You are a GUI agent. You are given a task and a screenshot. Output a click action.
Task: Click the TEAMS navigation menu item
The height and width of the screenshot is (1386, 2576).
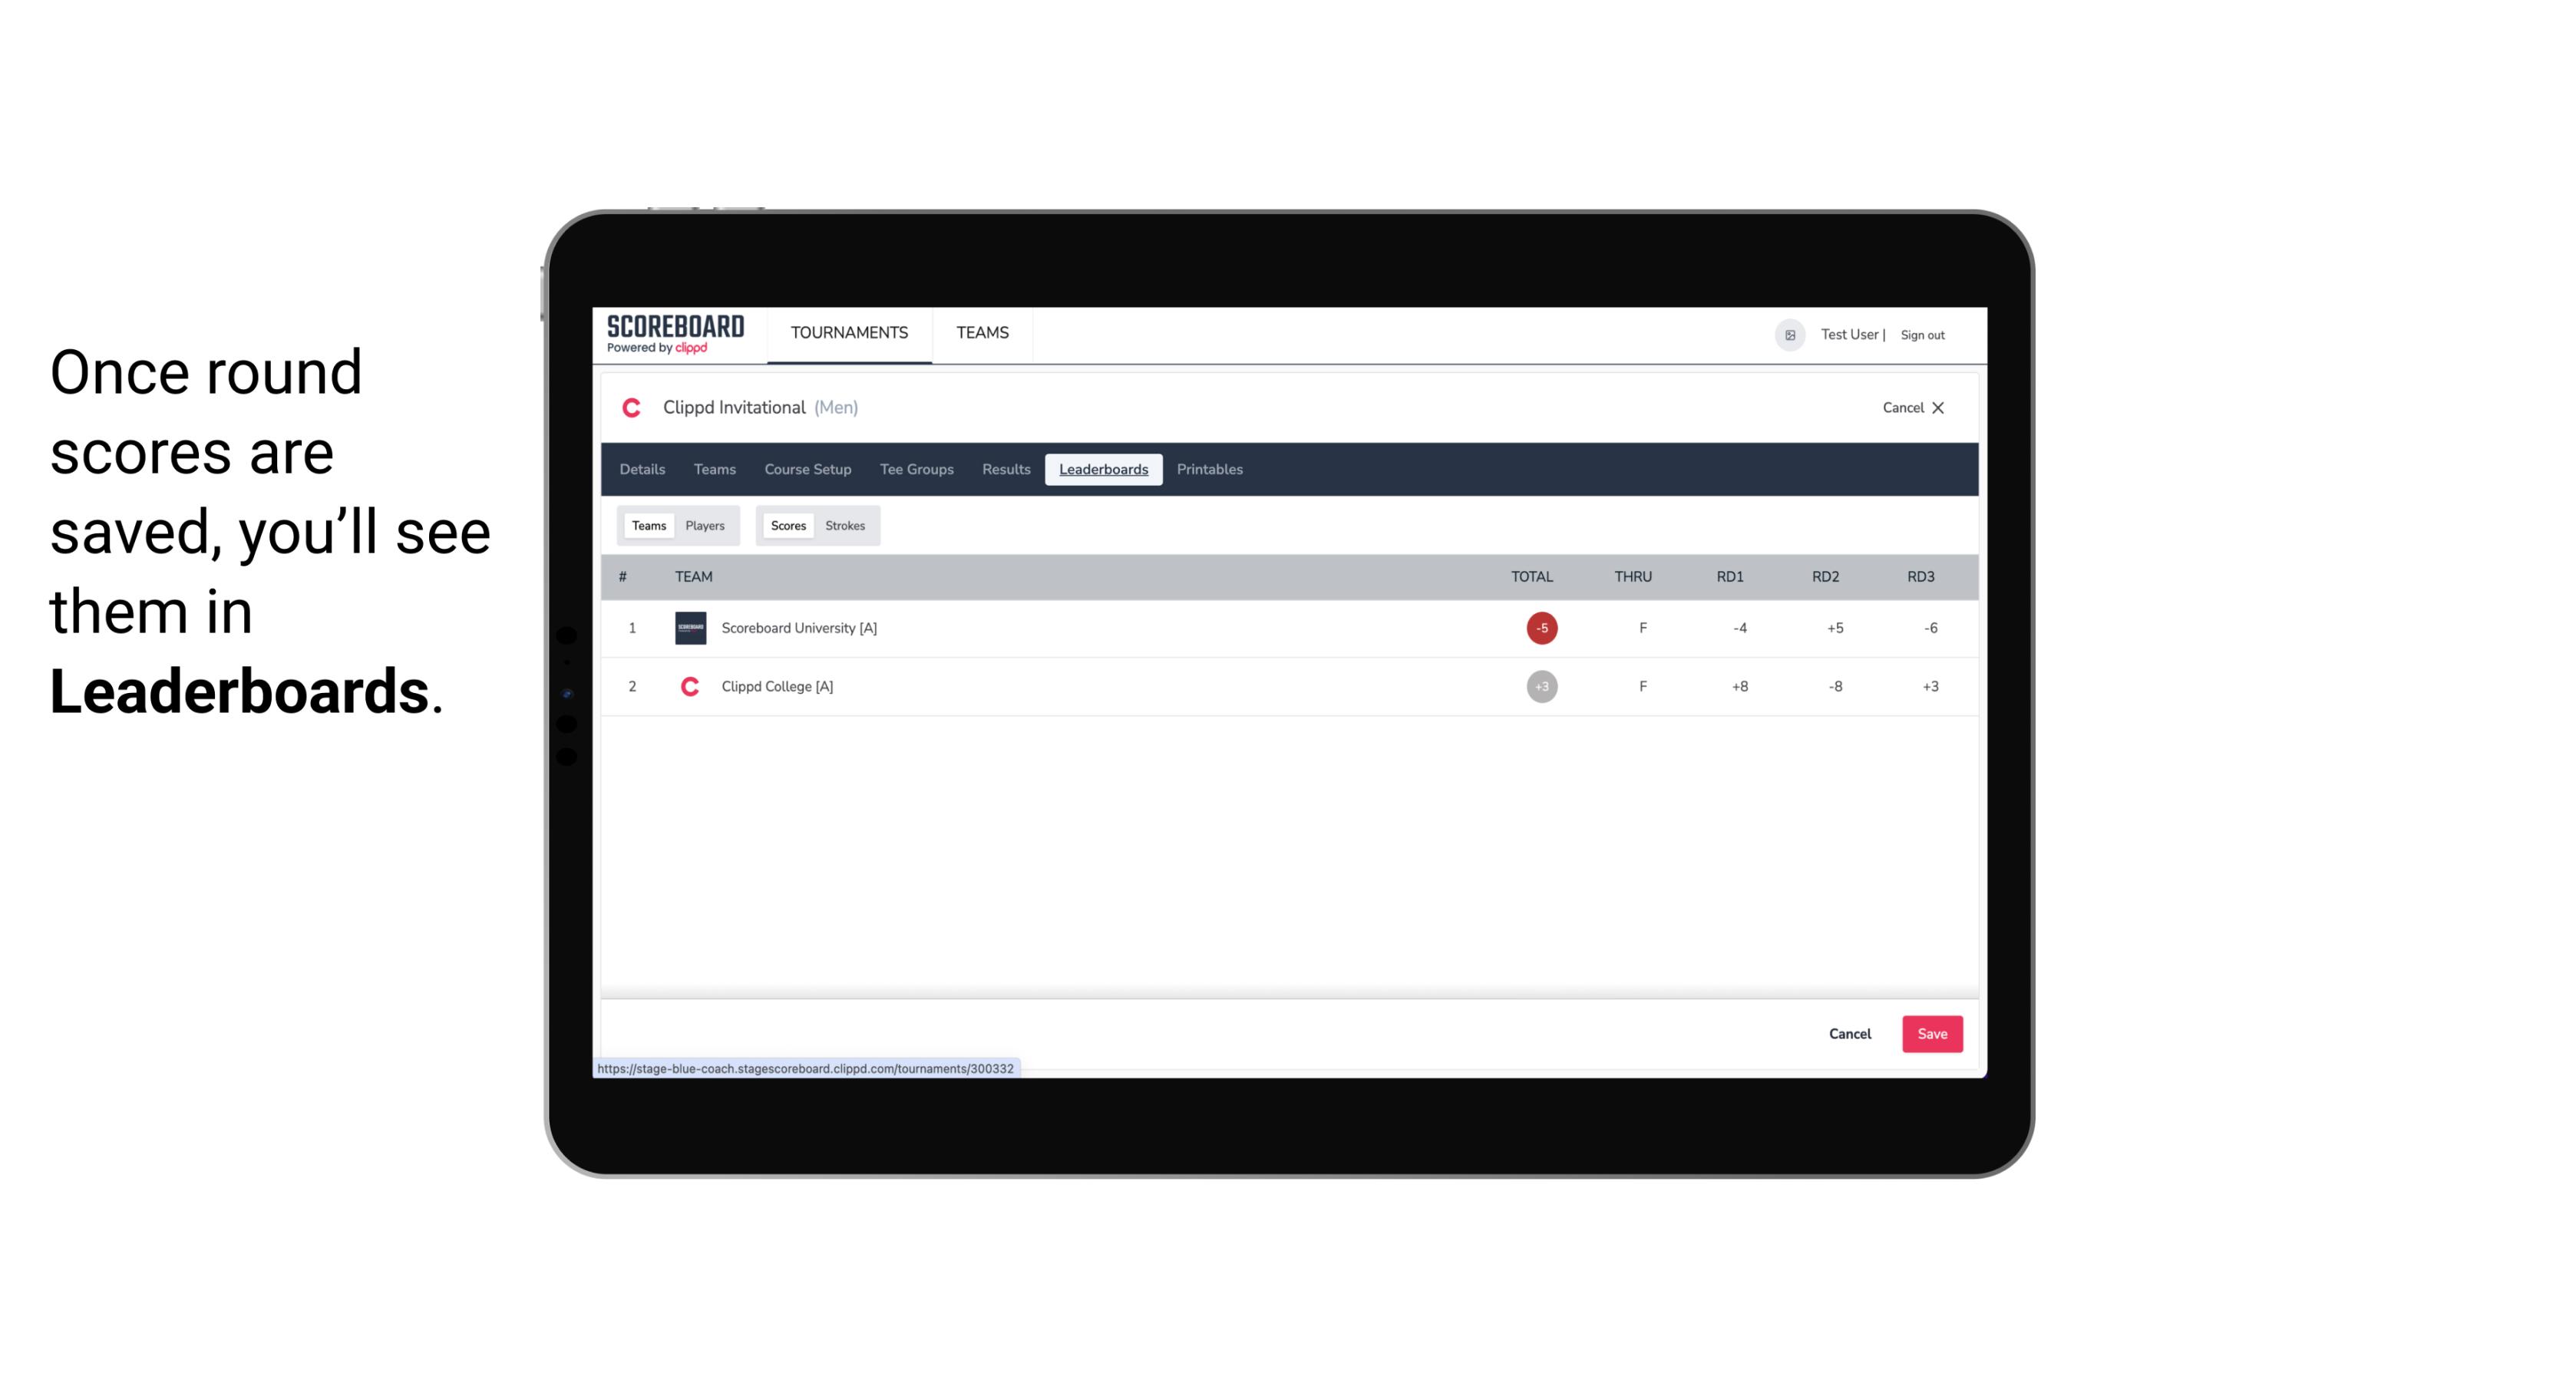(985, 333)
